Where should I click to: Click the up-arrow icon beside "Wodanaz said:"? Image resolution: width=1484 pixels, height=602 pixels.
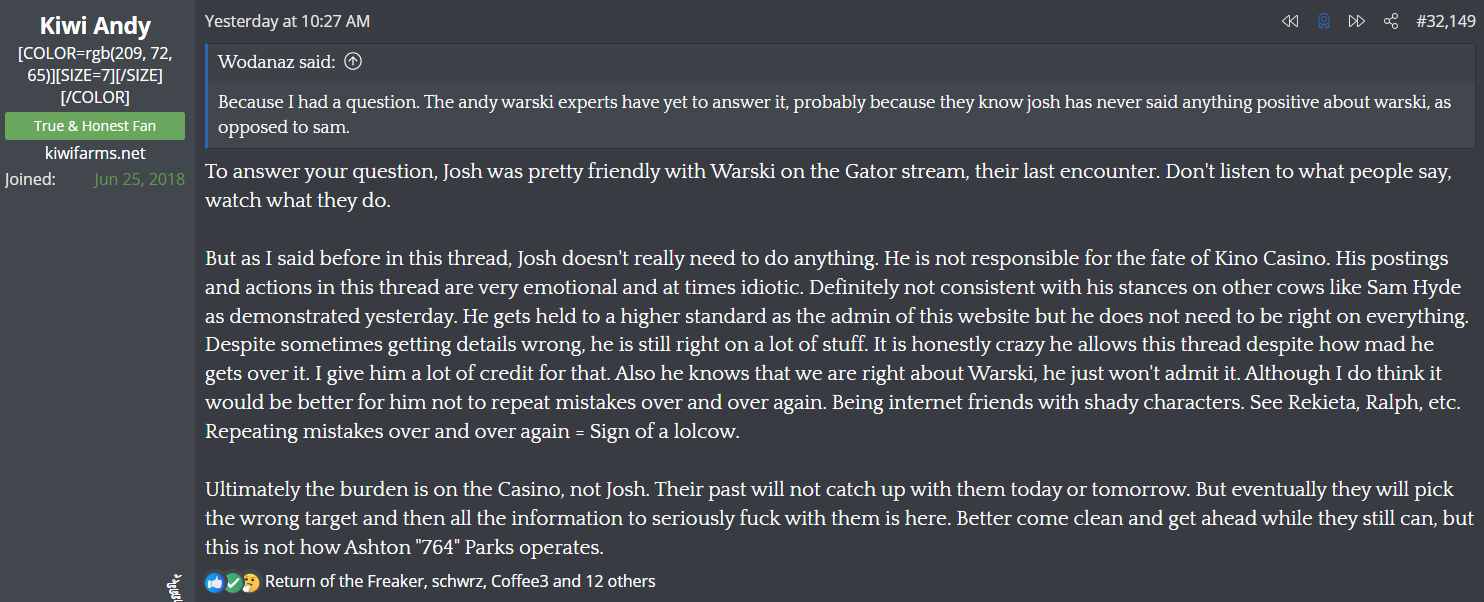tap(352, 62)
